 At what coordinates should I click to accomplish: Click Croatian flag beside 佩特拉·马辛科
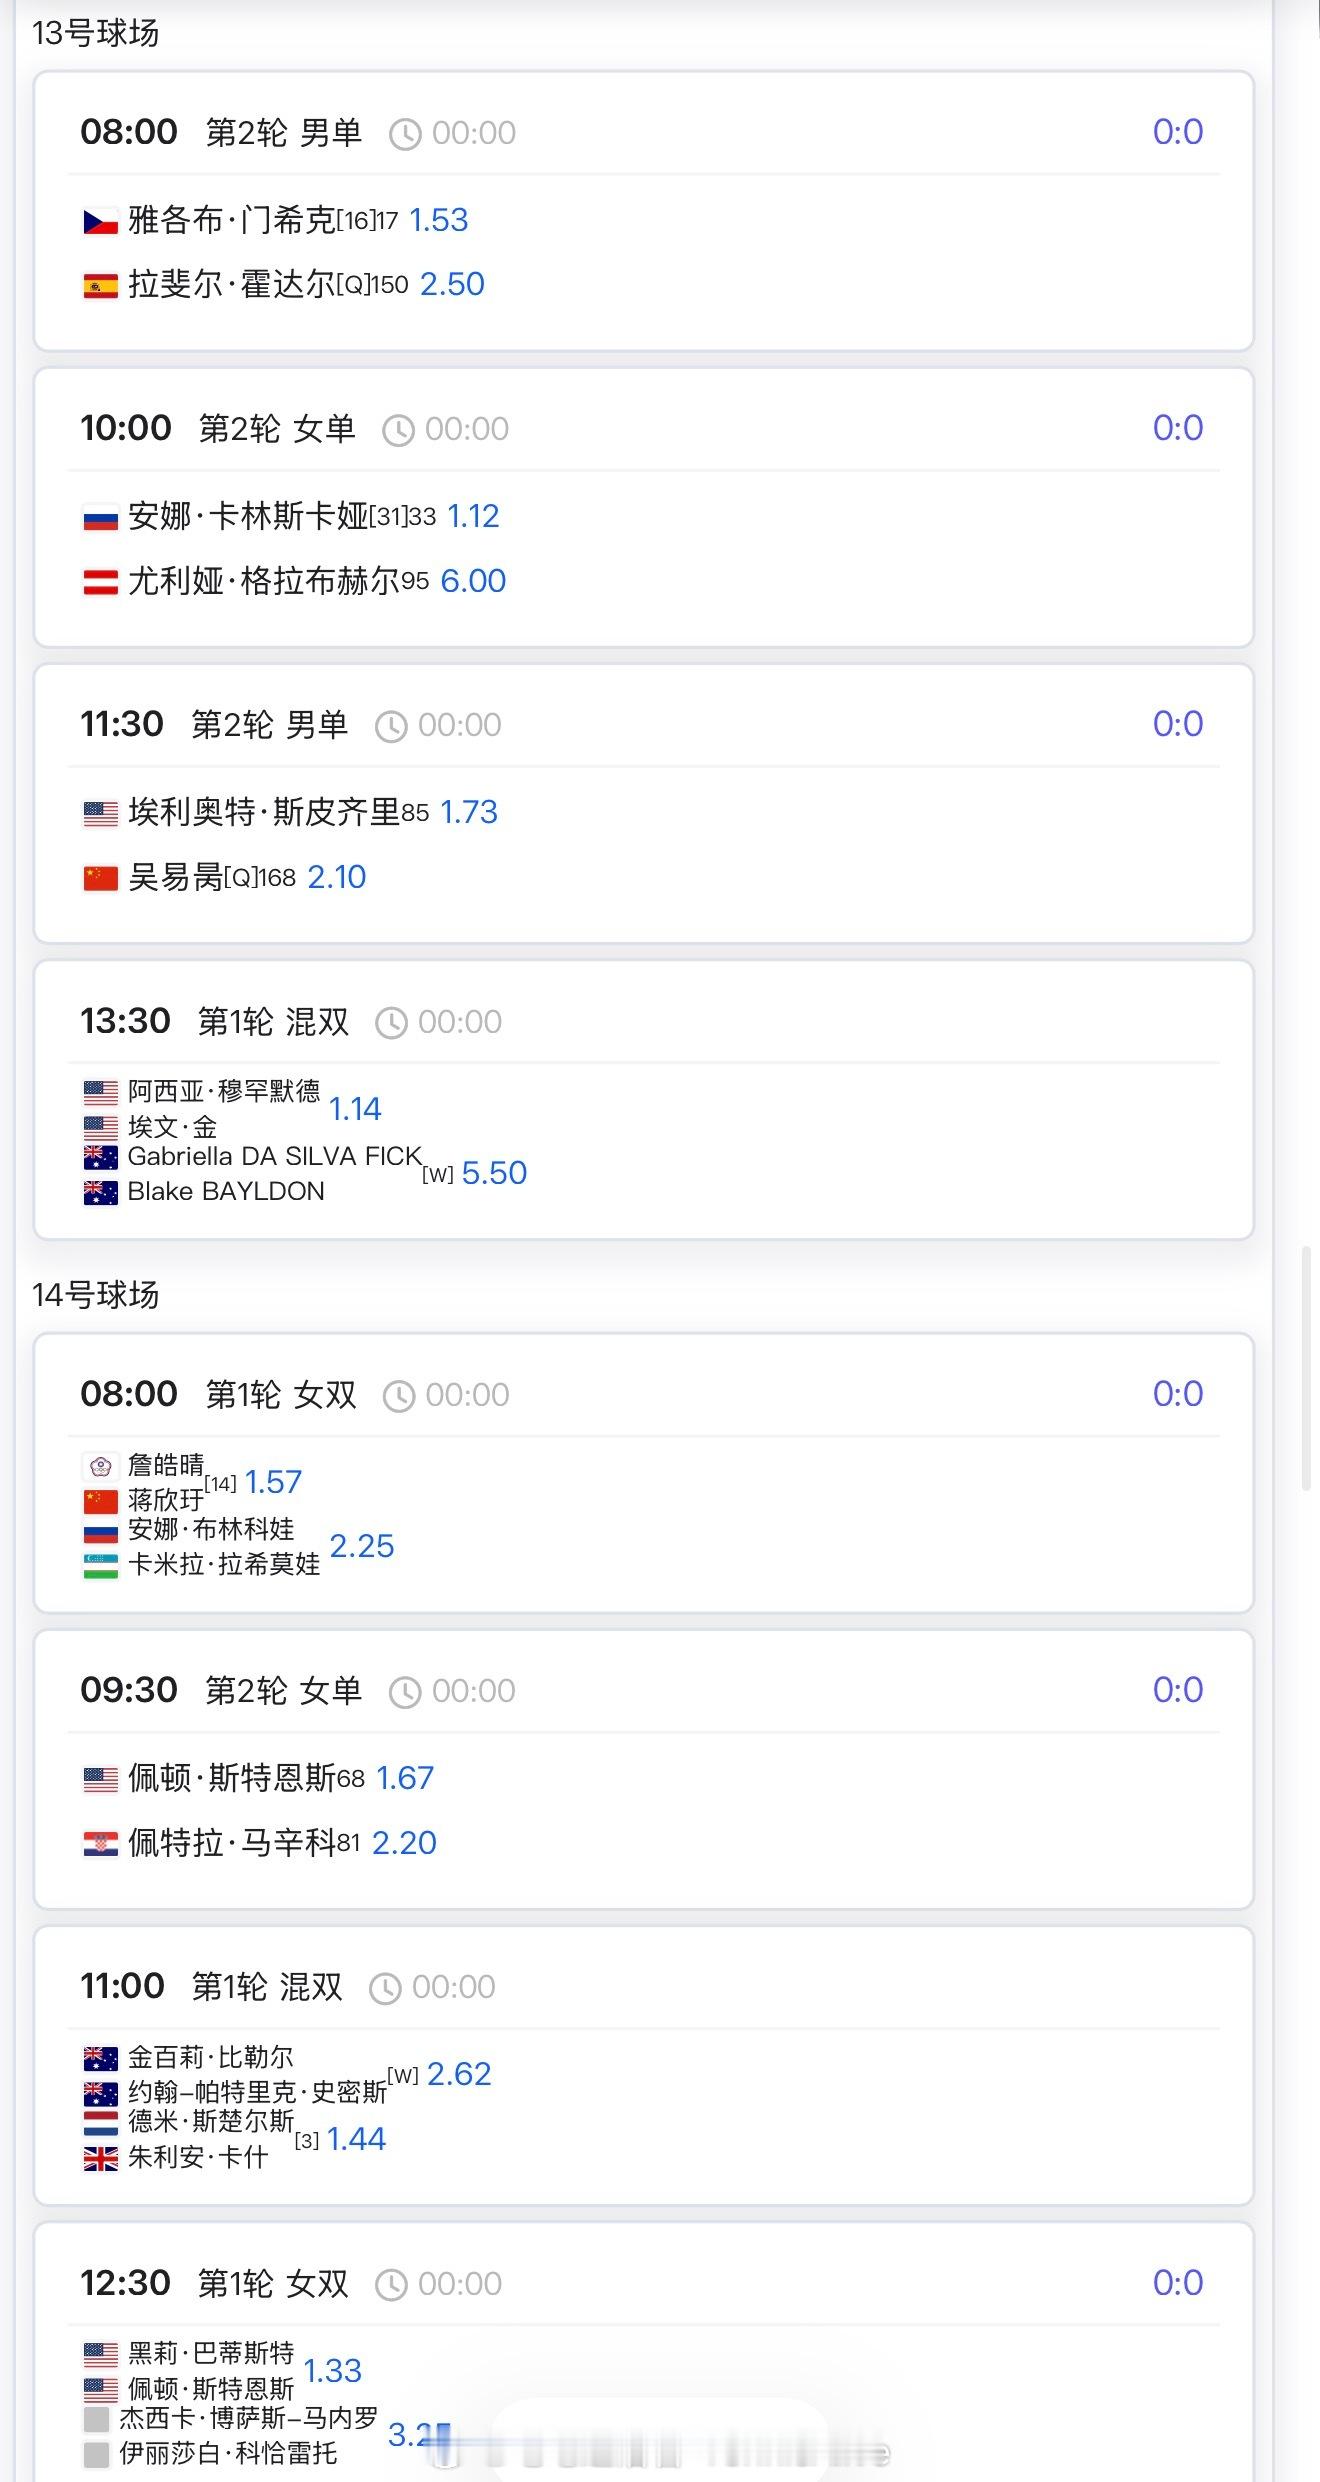(100, 1844)
